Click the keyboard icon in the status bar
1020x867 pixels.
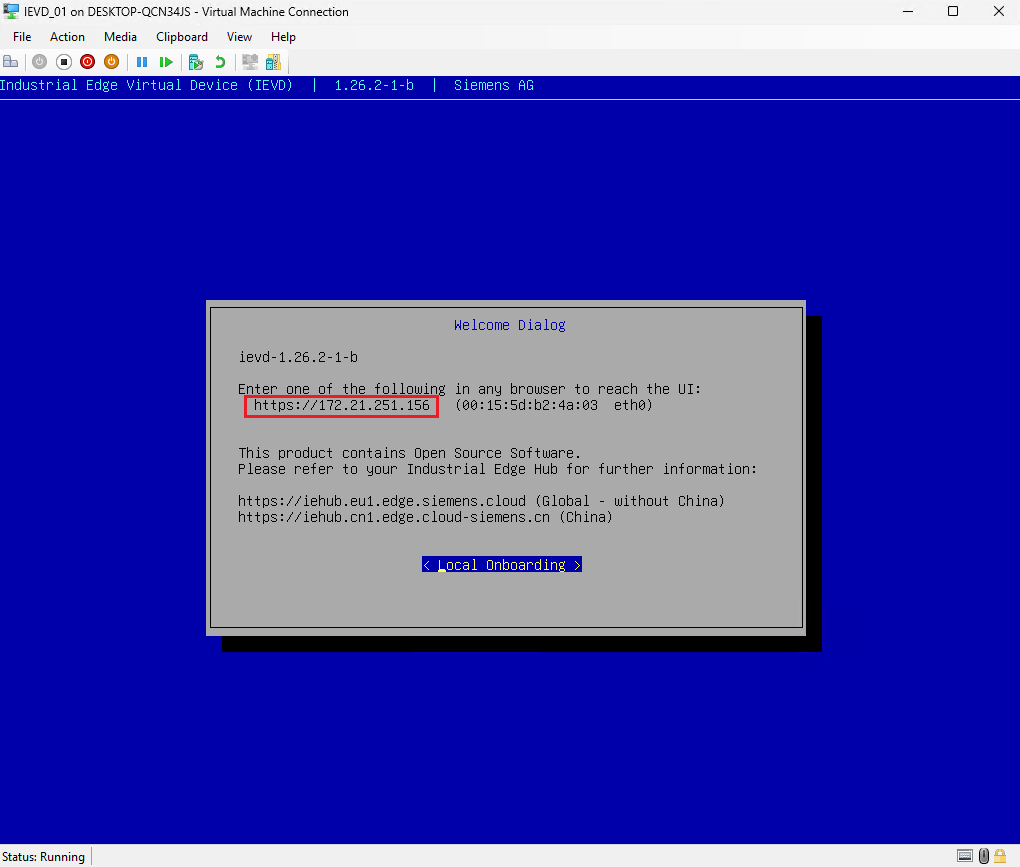964,856
